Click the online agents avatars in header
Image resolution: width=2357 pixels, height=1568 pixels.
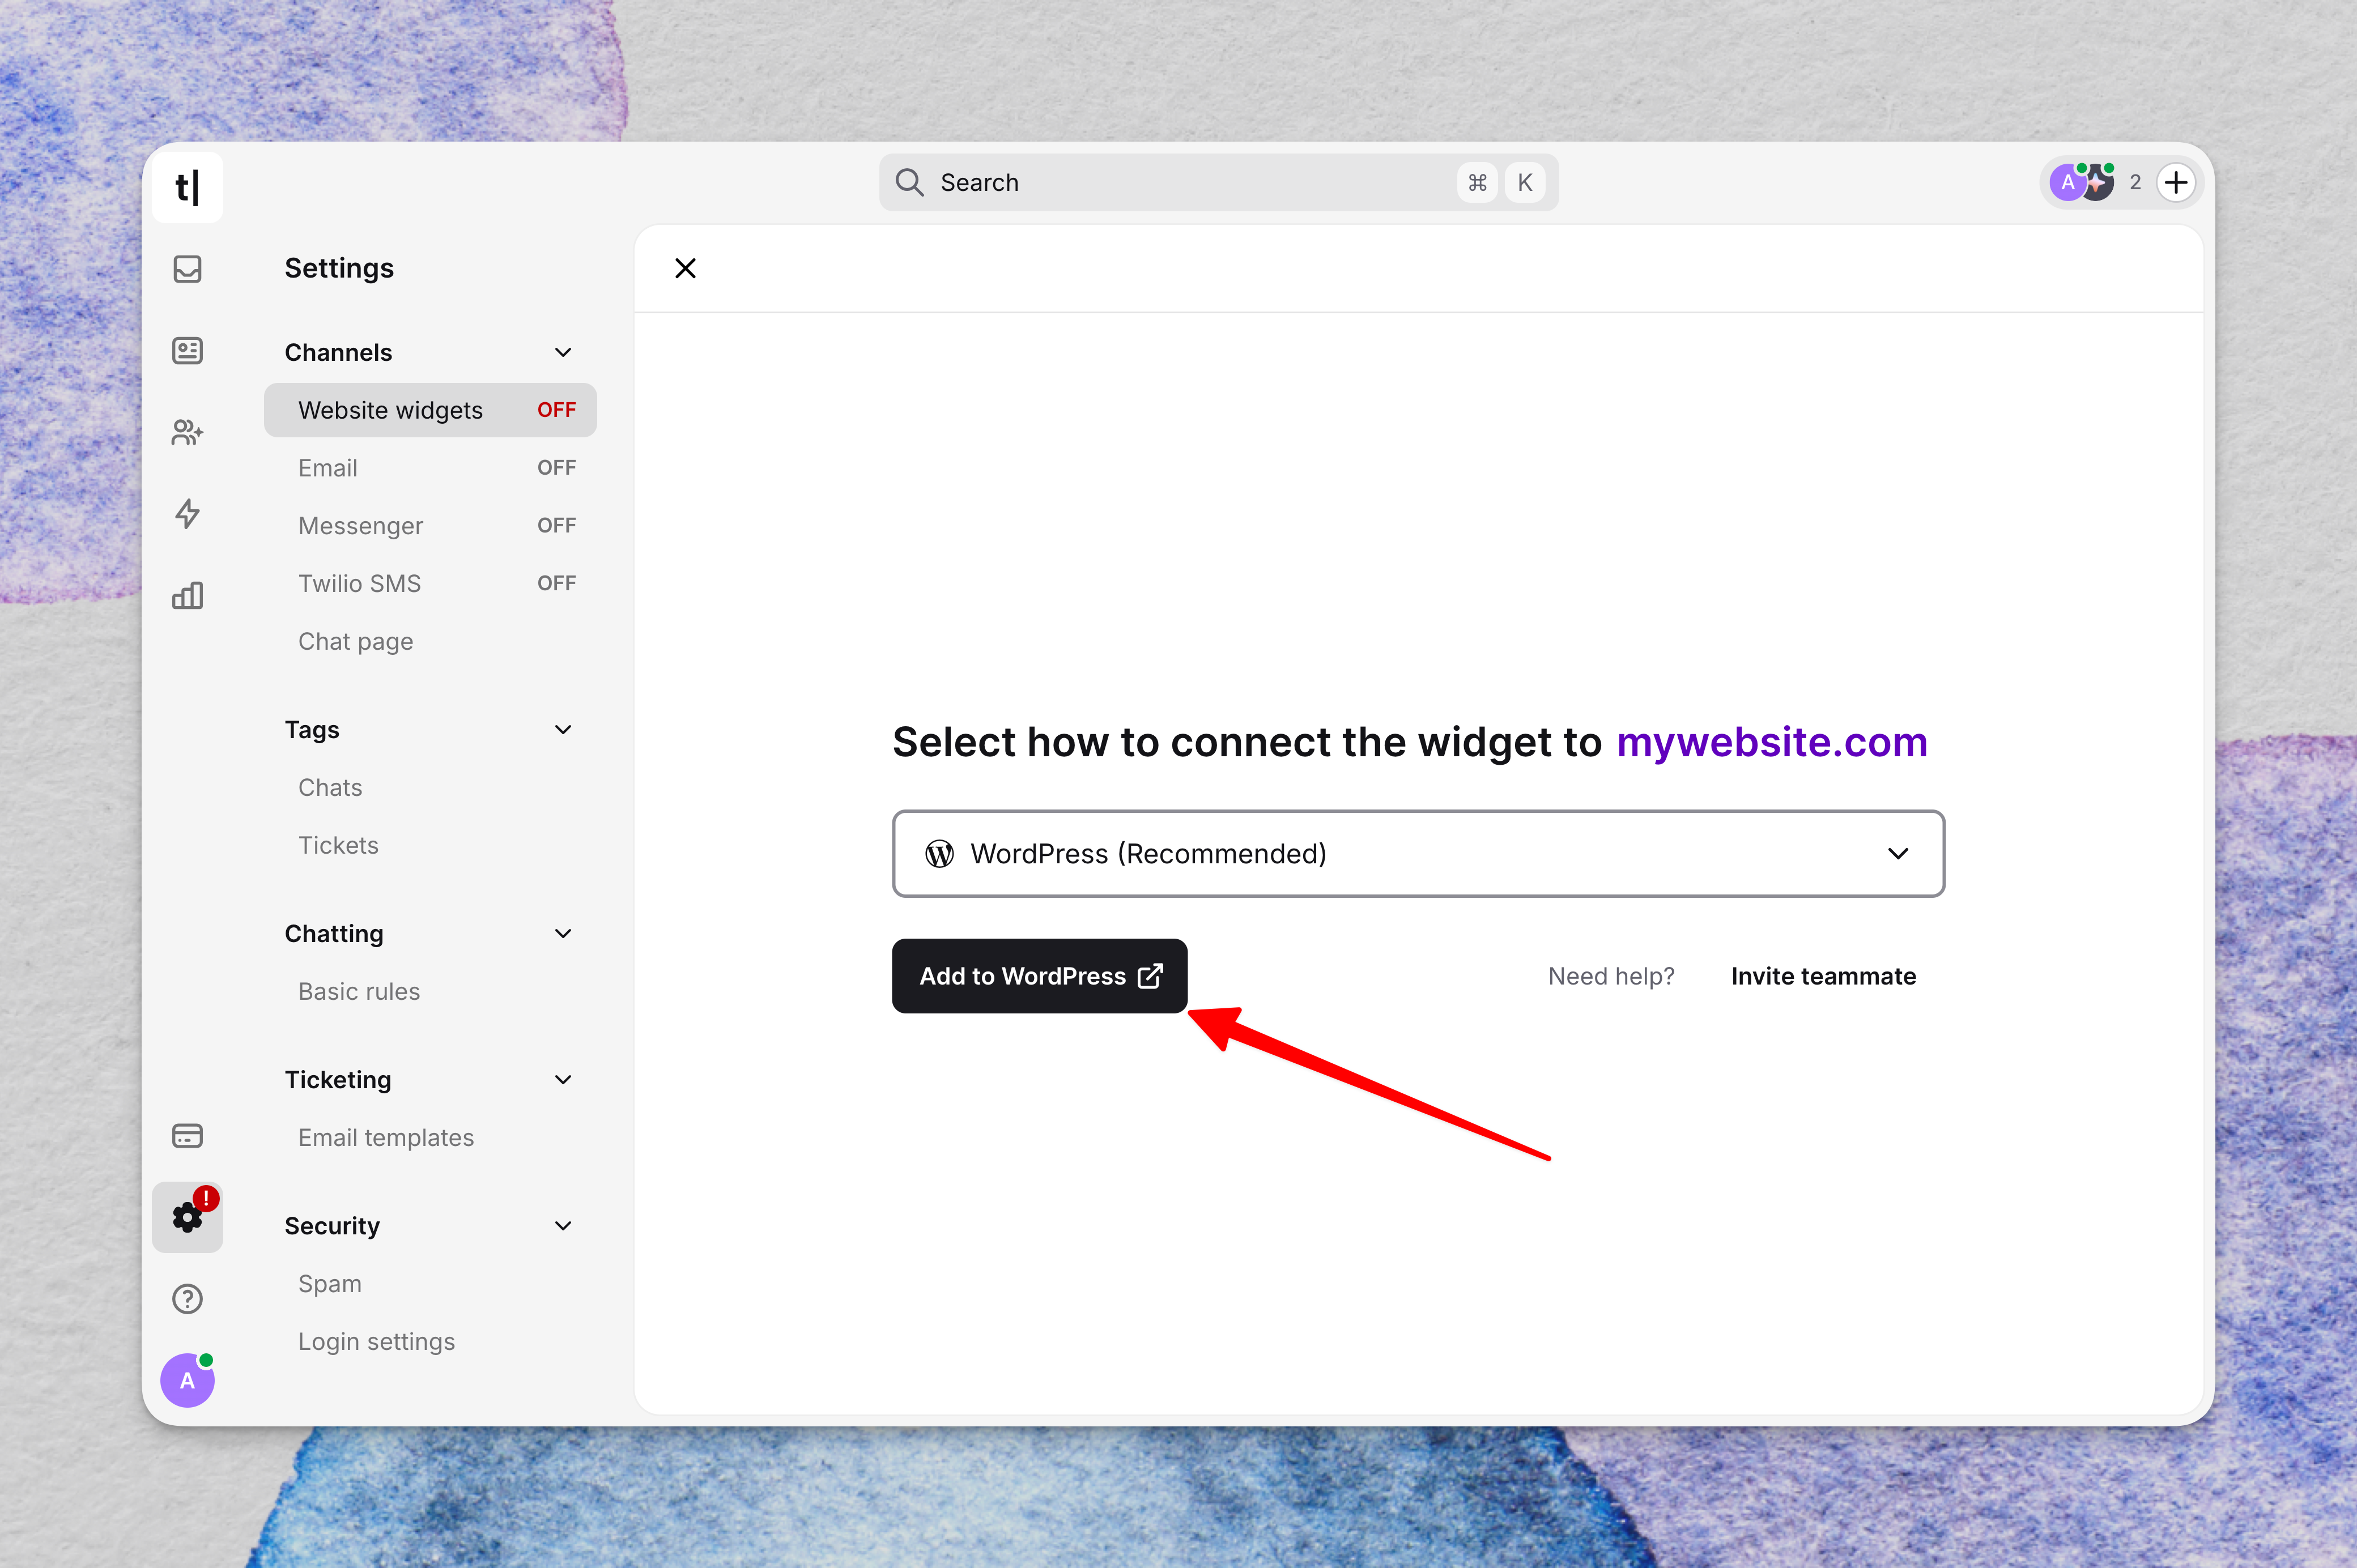pos(2083,183)
